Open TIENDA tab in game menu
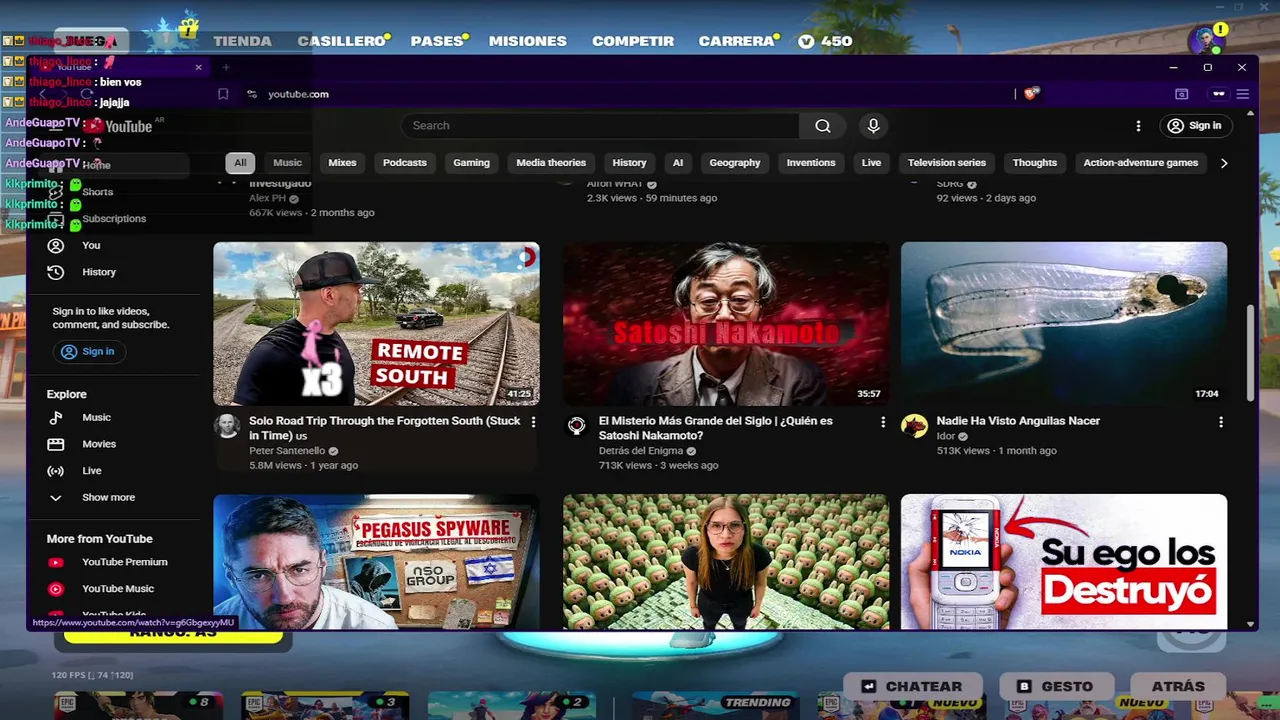Screen dimensions: 1280x720 242,41
